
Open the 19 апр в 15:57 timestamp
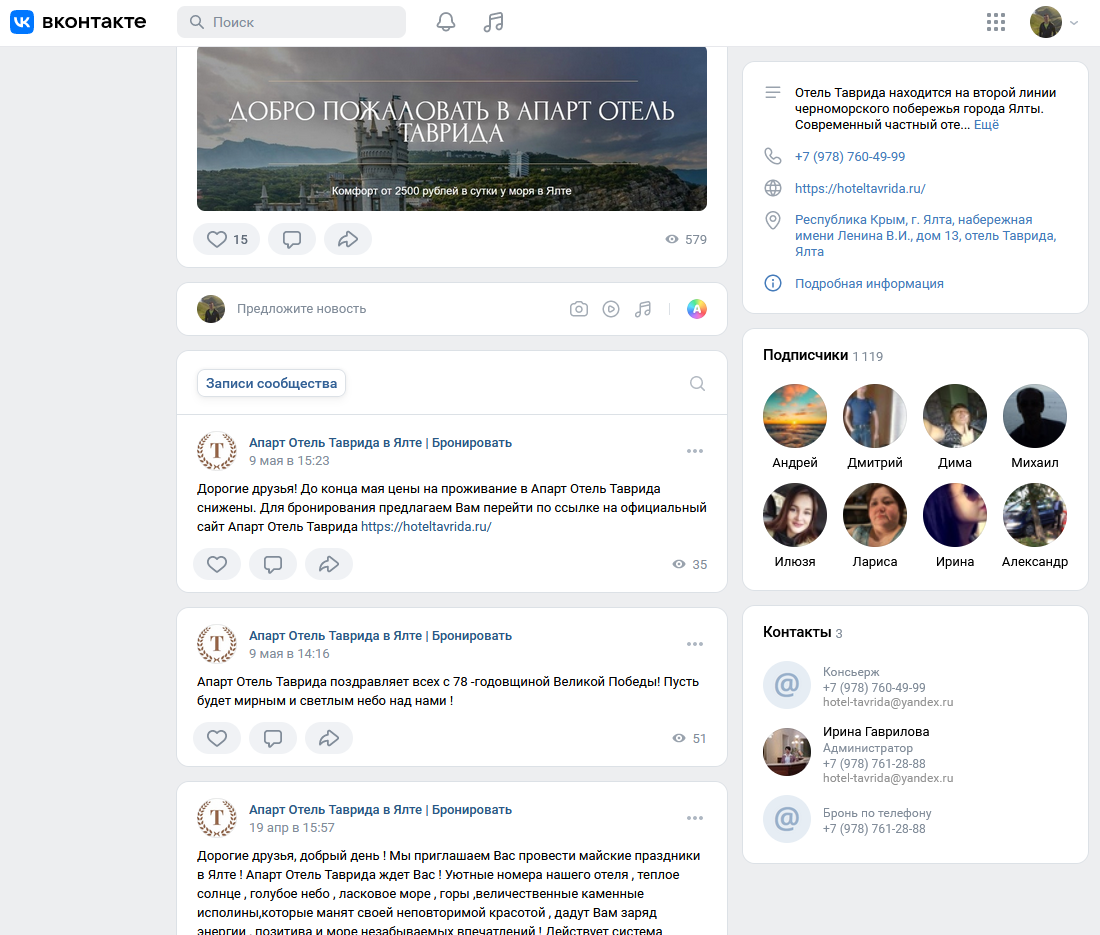point(292,828)
